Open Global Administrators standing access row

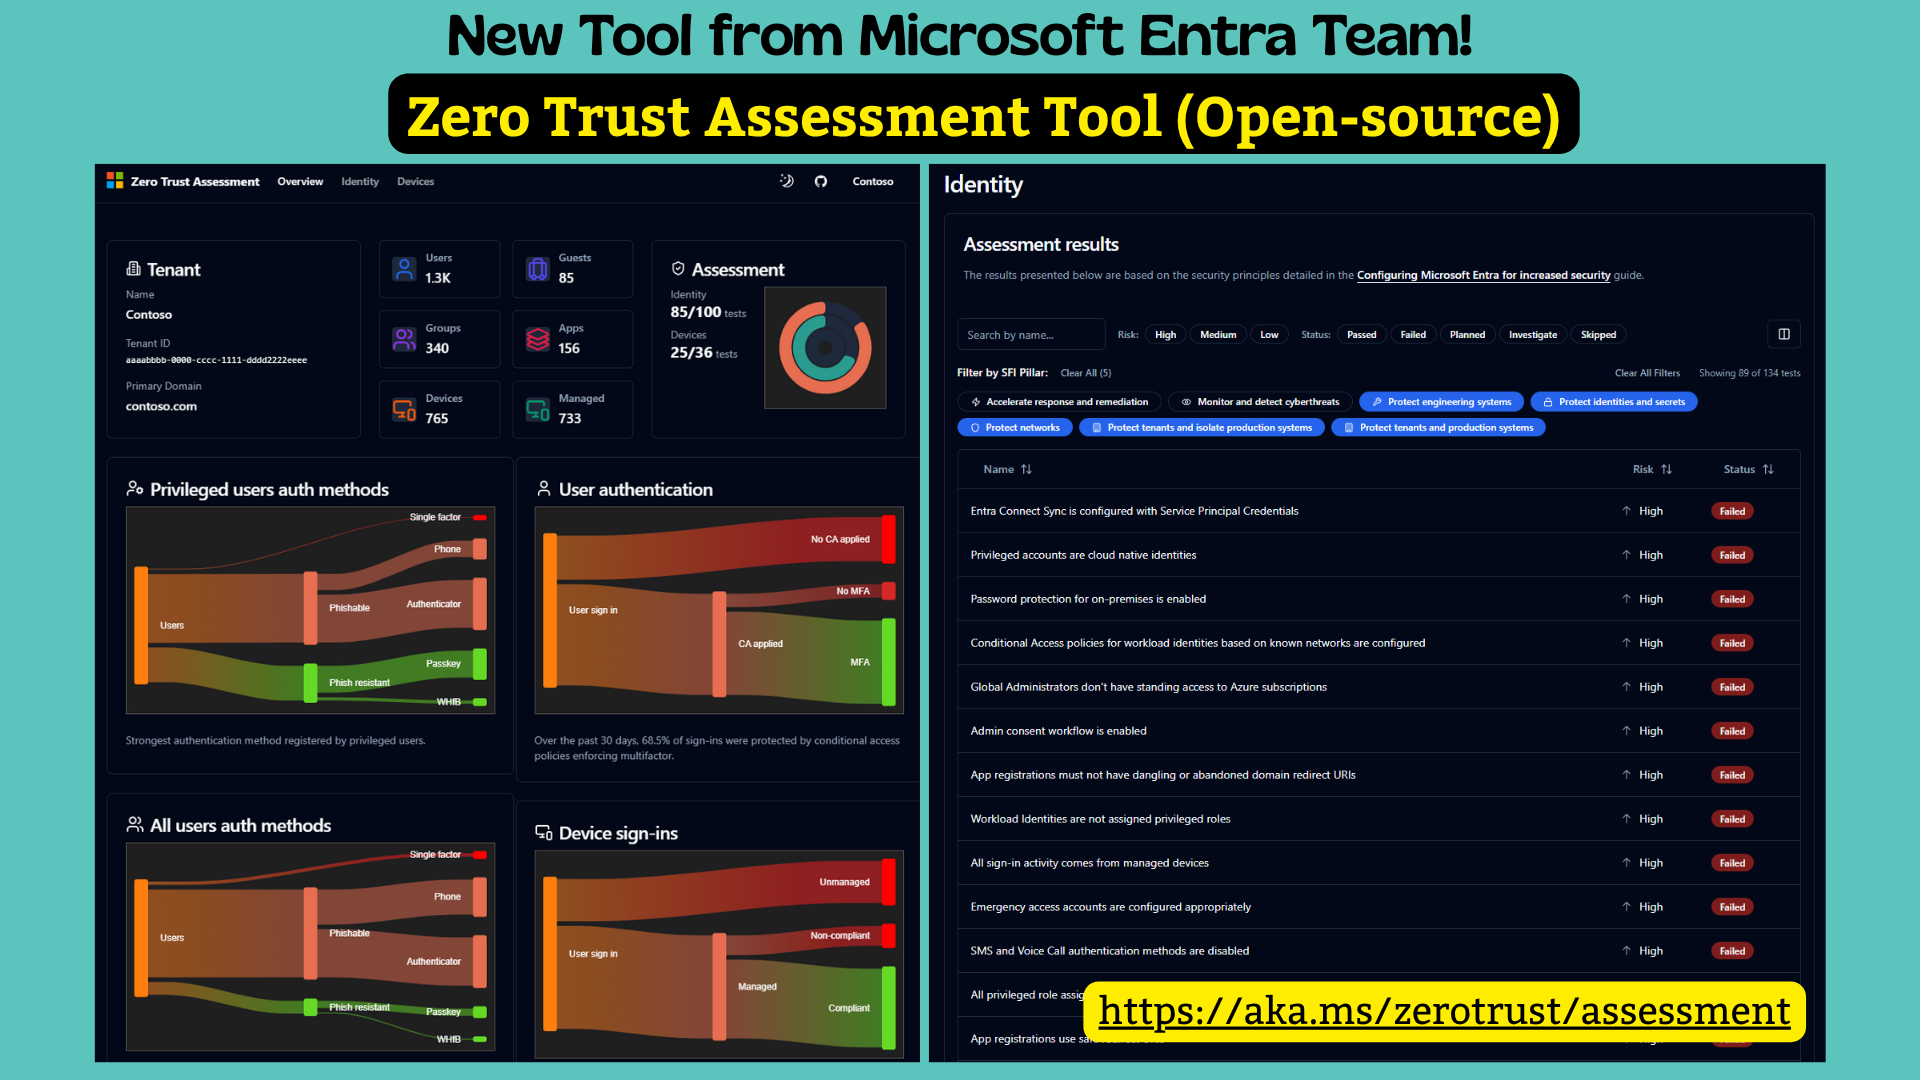(x=1379, y=687)
